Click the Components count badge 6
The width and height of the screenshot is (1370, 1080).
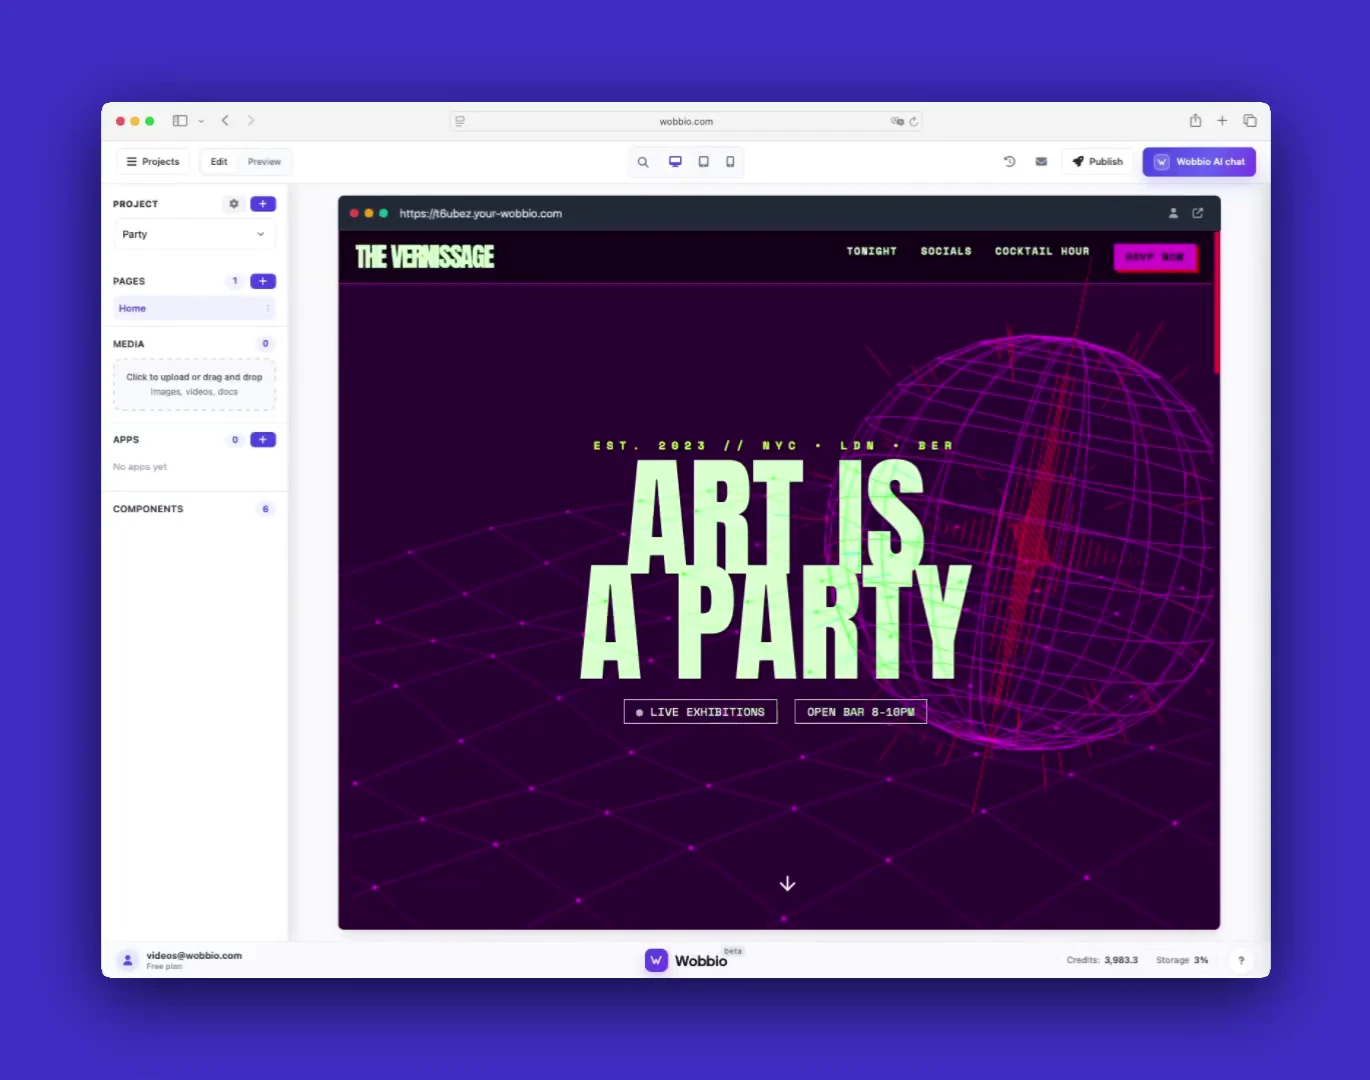(x=265, y=509)
